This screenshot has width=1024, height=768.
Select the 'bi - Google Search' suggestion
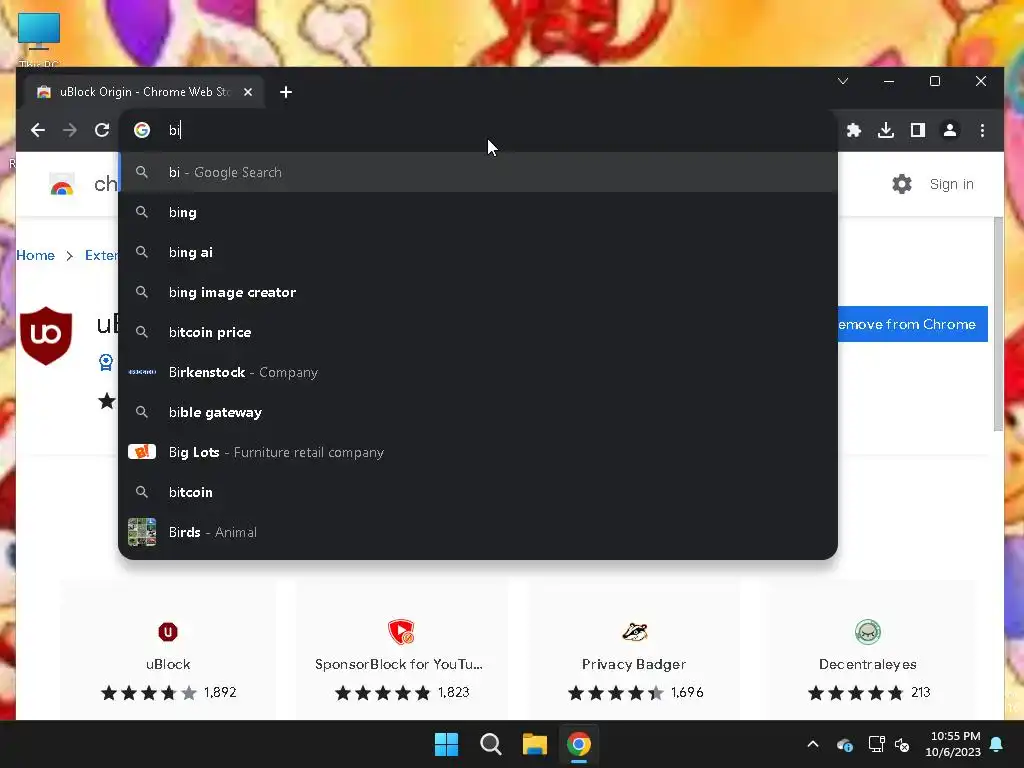click(478, 172)
